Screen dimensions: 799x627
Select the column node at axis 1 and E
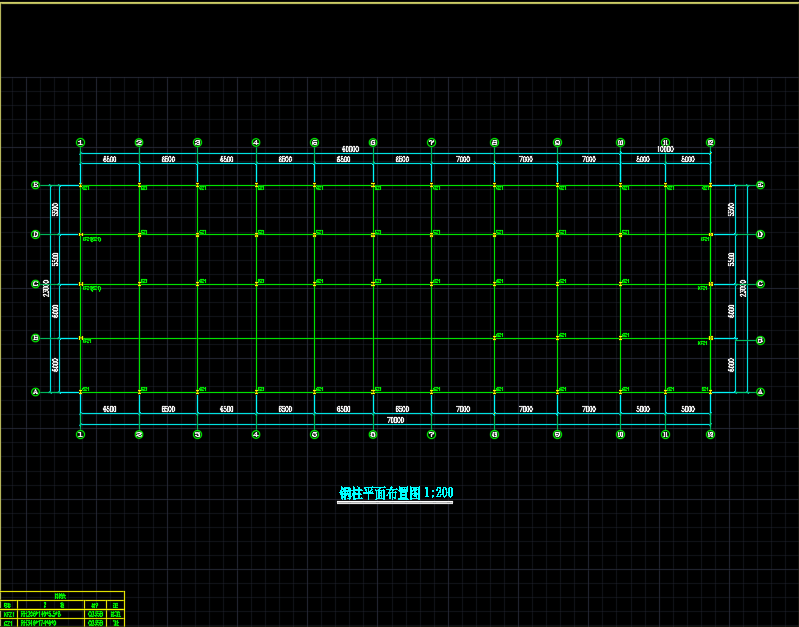(x=80, y=185)
